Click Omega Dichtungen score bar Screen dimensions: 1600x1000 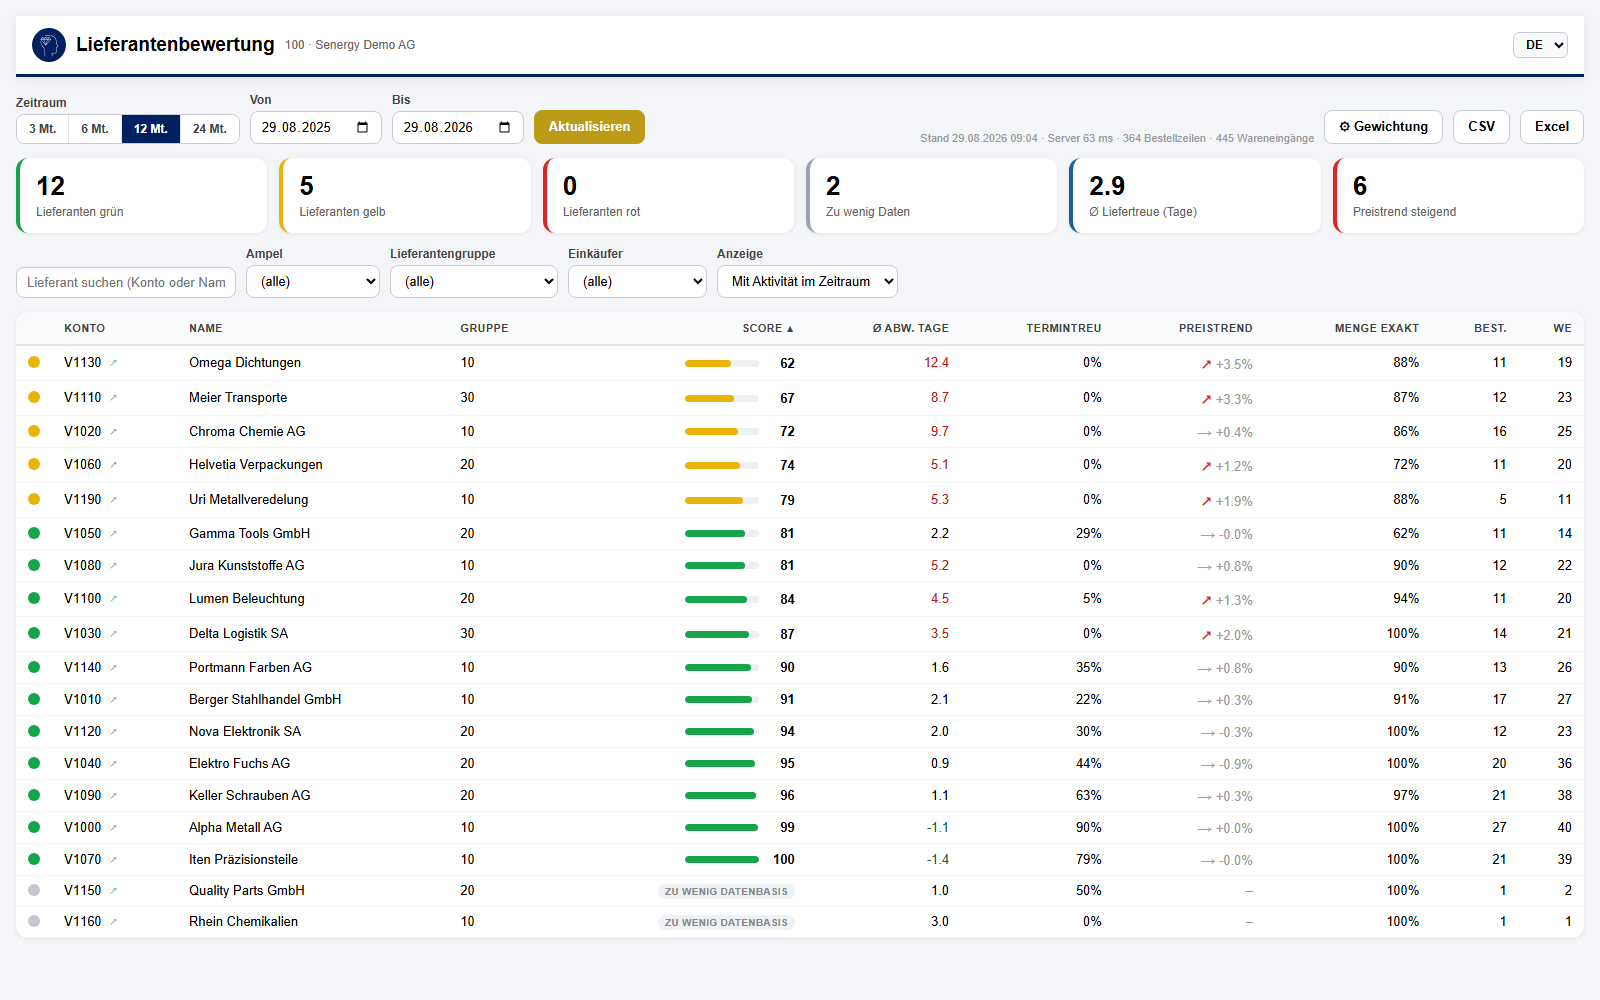(722, 364)
